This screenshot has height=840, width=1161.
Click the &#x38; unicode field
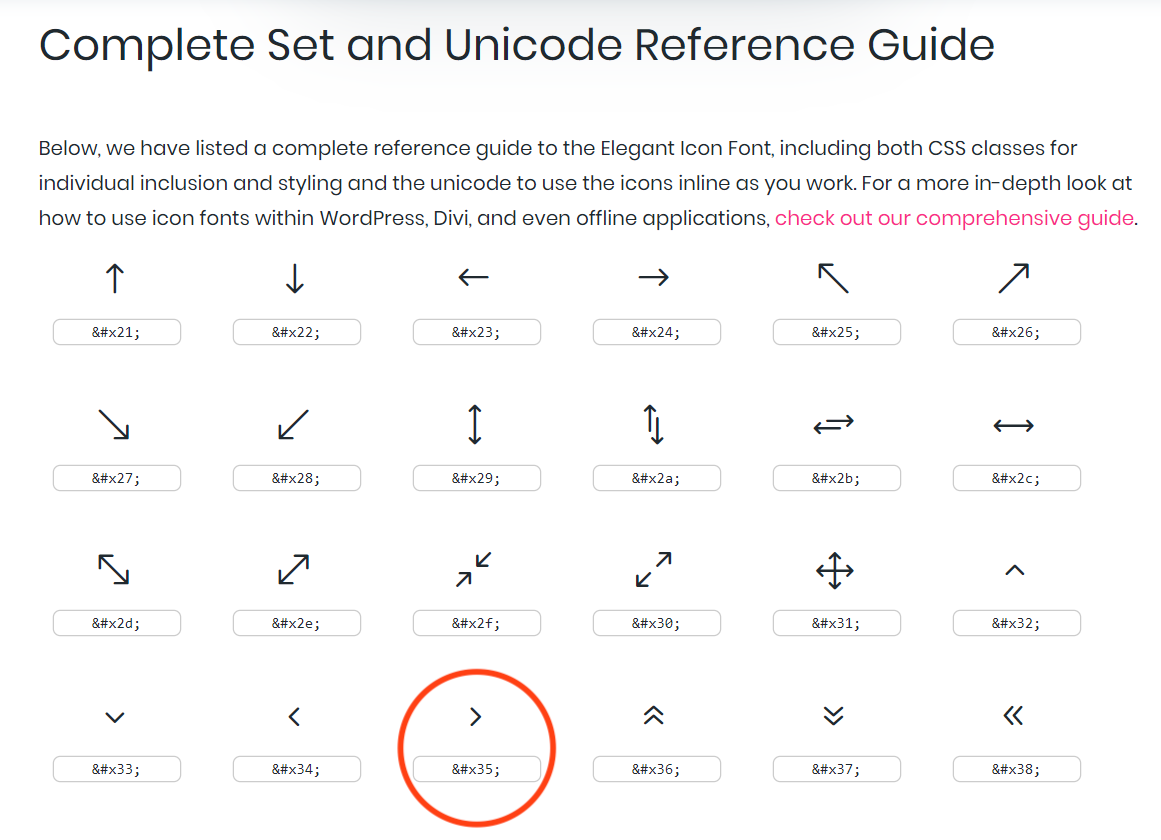(1017, 769)
